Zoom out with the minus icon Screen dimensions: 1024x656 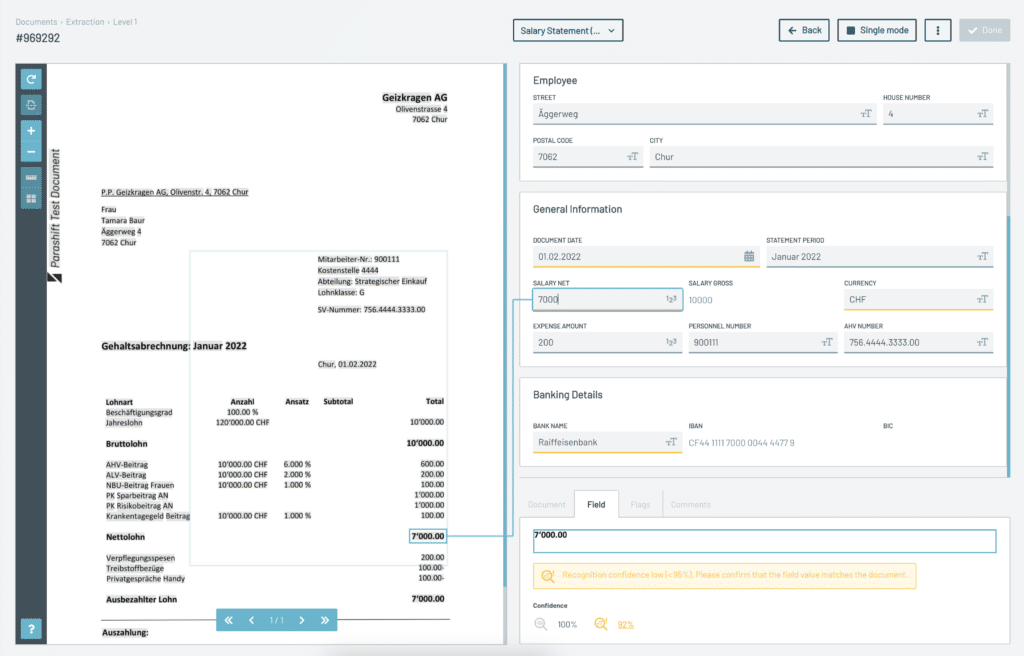tap(31, 152)
